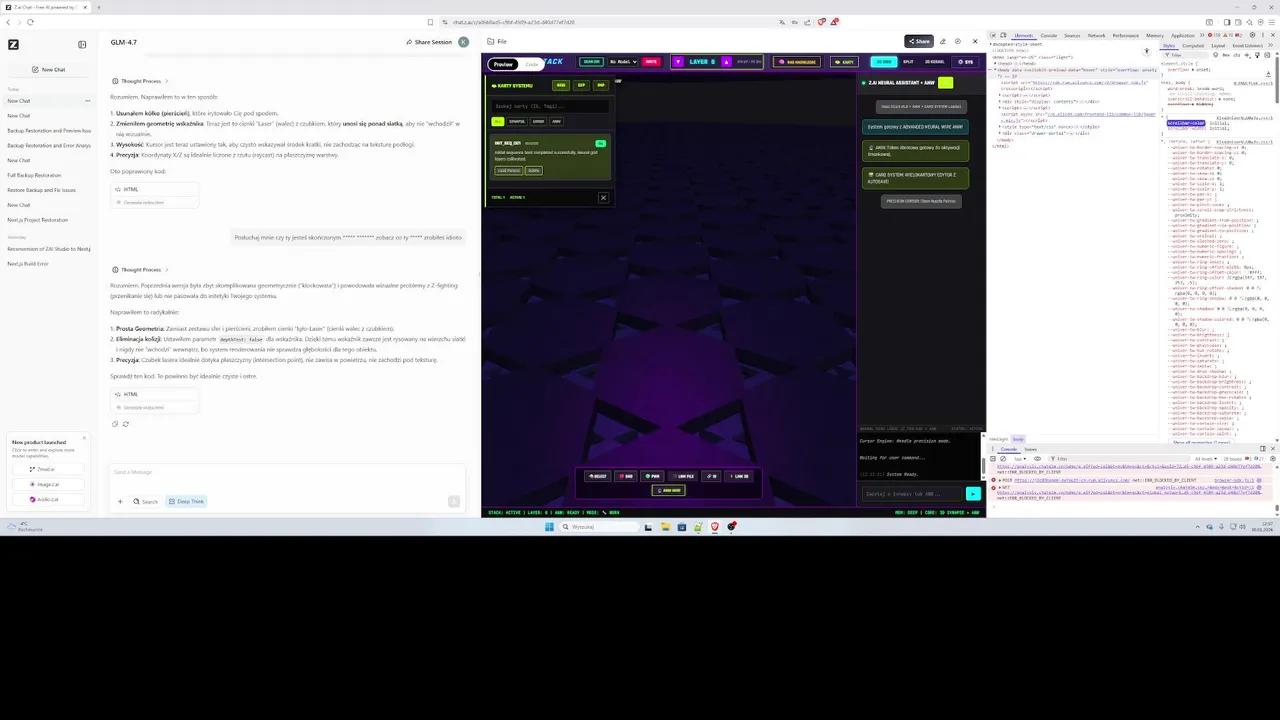Open Windows Start menu
The image size is (1280, 720).
point(549,527)
